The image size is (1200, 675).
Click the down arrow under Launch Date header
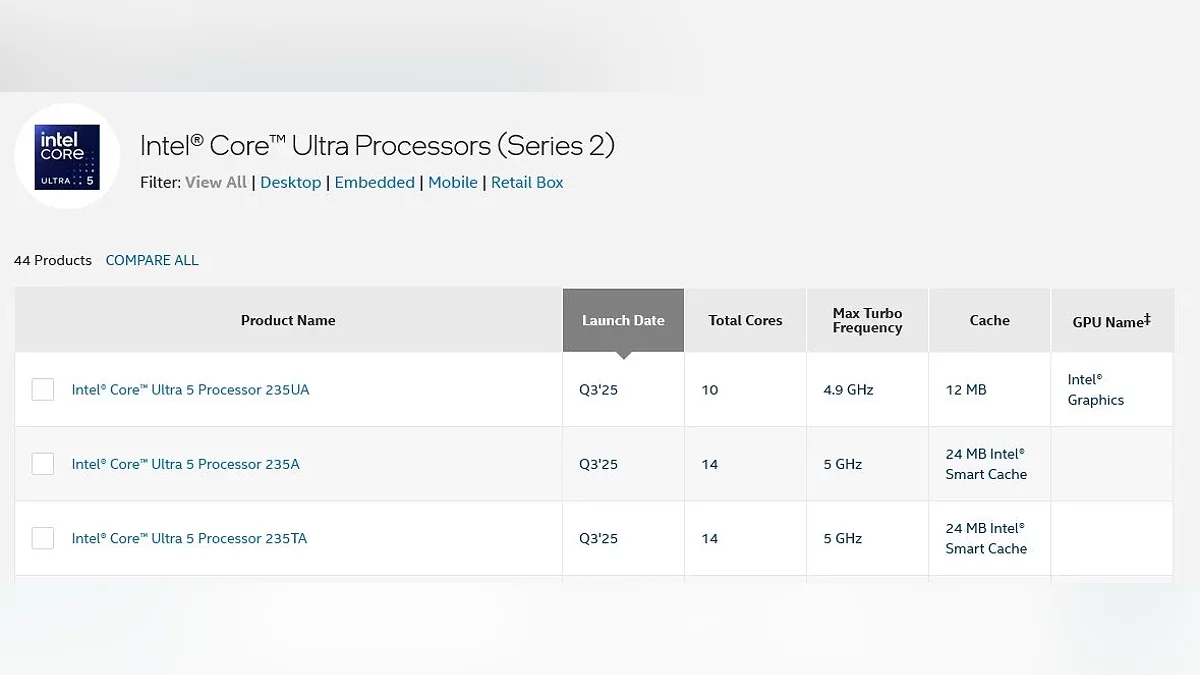623,355
